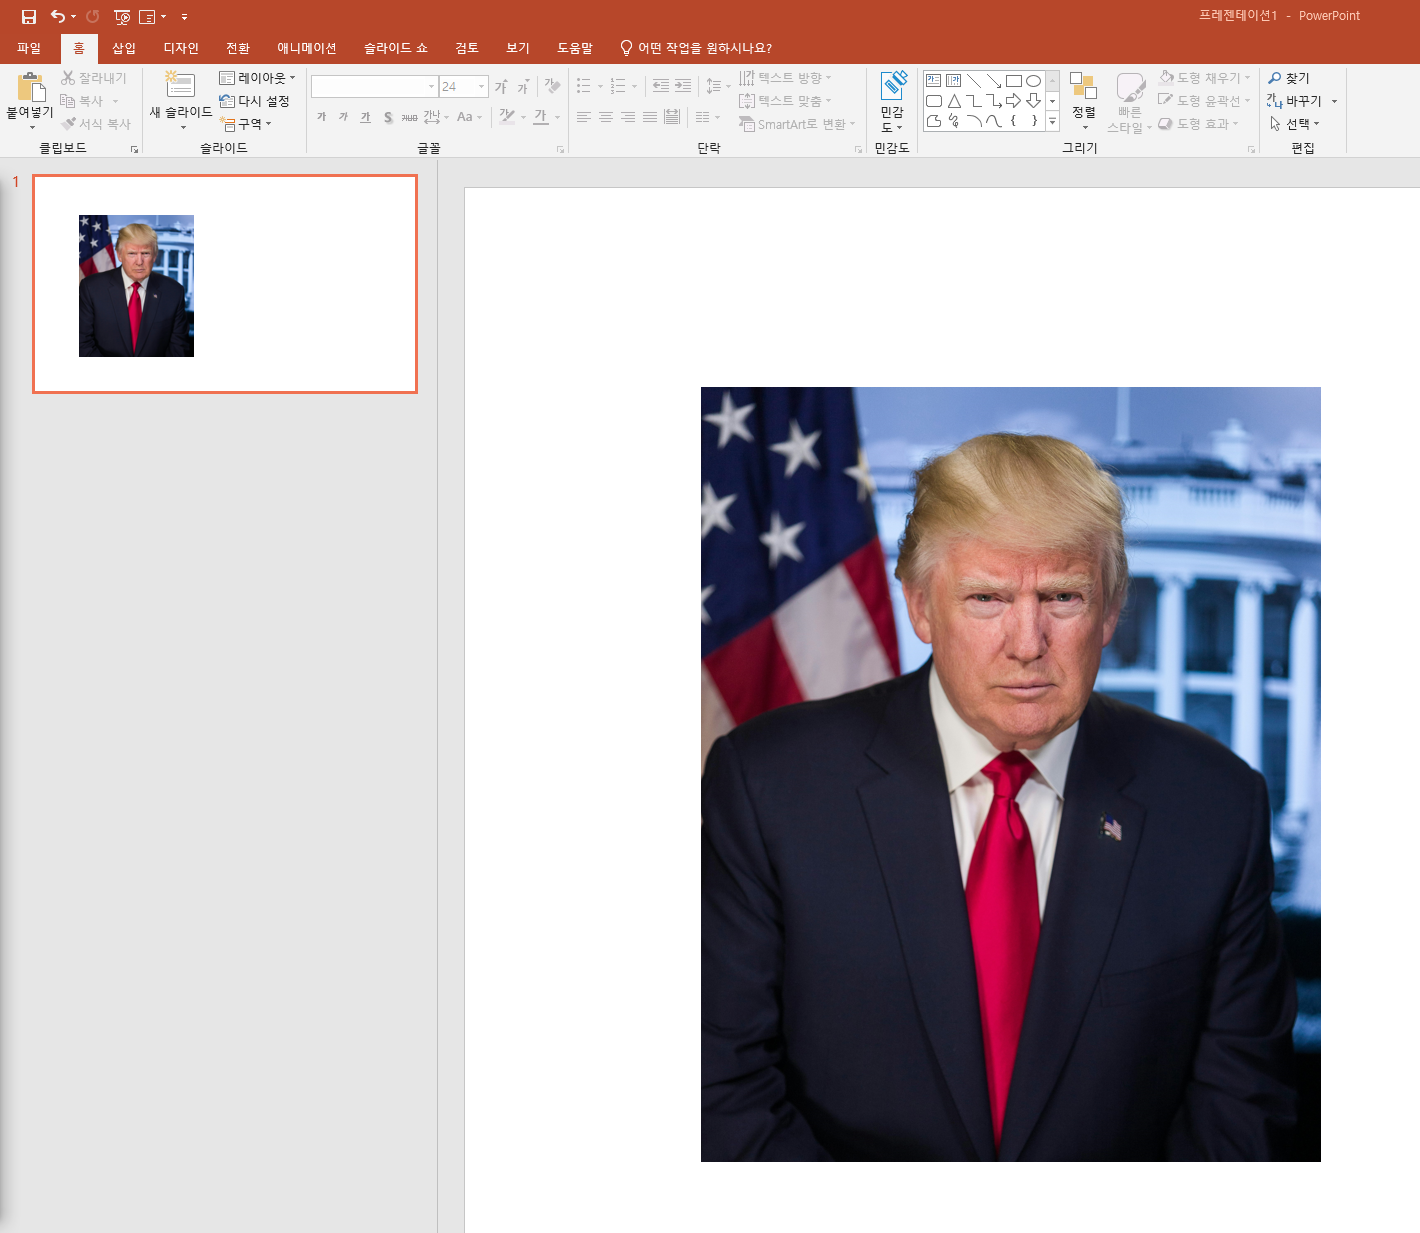Viewport: 1420px width, 1233px height.
Task: Click Reset slide (다시 설정) button
Action: coord(254,101)
